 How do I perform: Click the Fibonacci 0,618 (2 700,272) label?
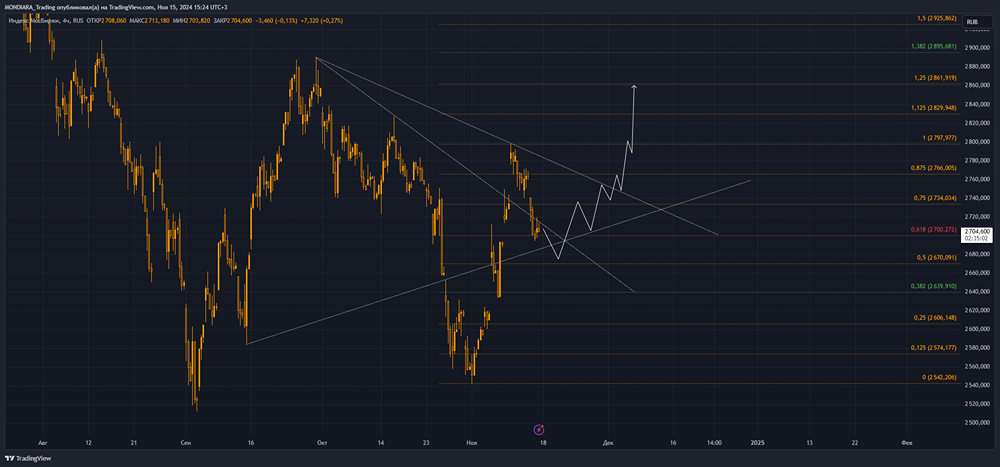click(x=934, y=229)
